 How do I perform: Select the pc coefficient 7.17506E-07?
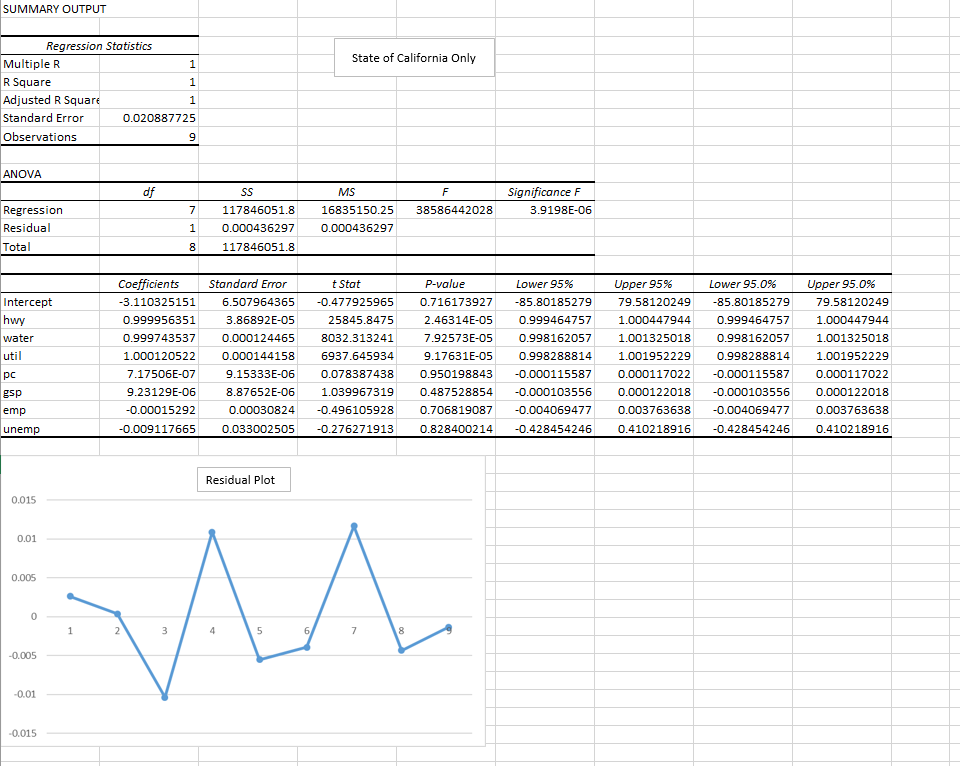pyautogui.click(x=149, y=374)
